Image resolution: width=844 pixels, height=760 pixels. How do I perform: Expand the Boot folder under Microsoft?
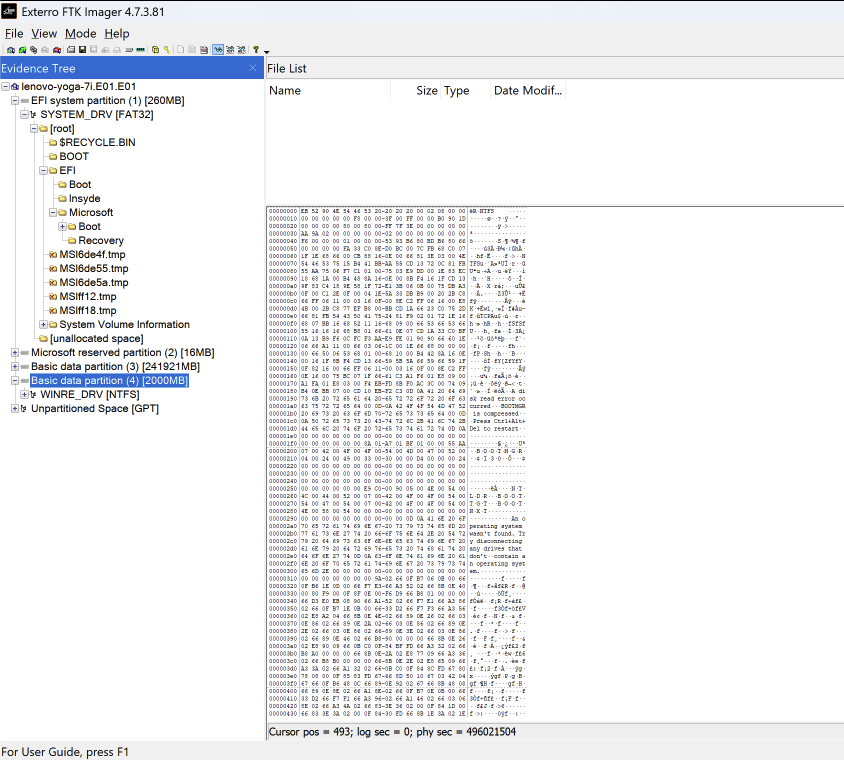[62, 226]
